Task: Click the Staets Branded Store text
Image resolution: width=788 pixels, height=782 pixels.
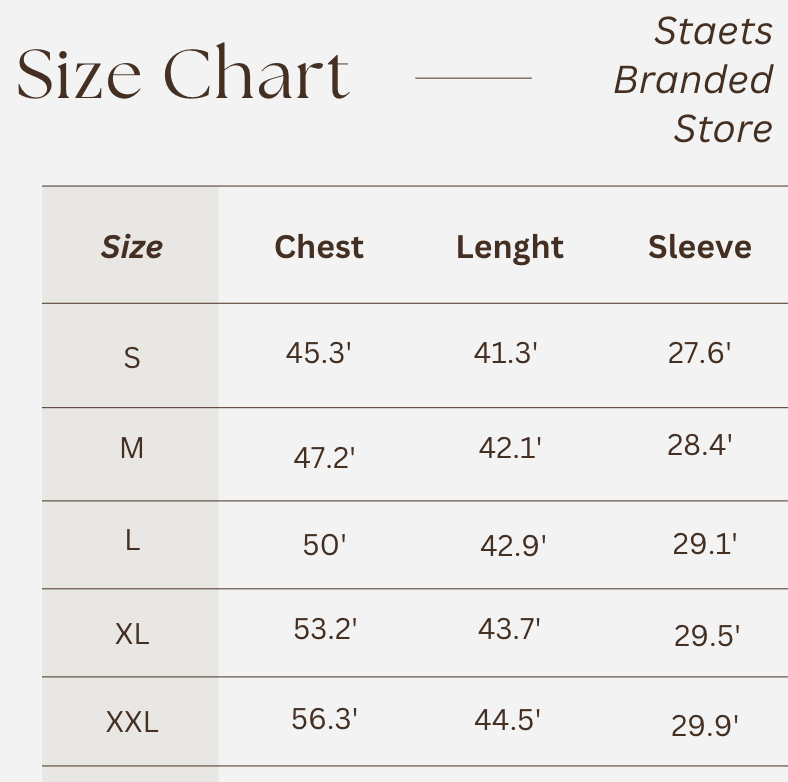Action: tap(694, 80)
